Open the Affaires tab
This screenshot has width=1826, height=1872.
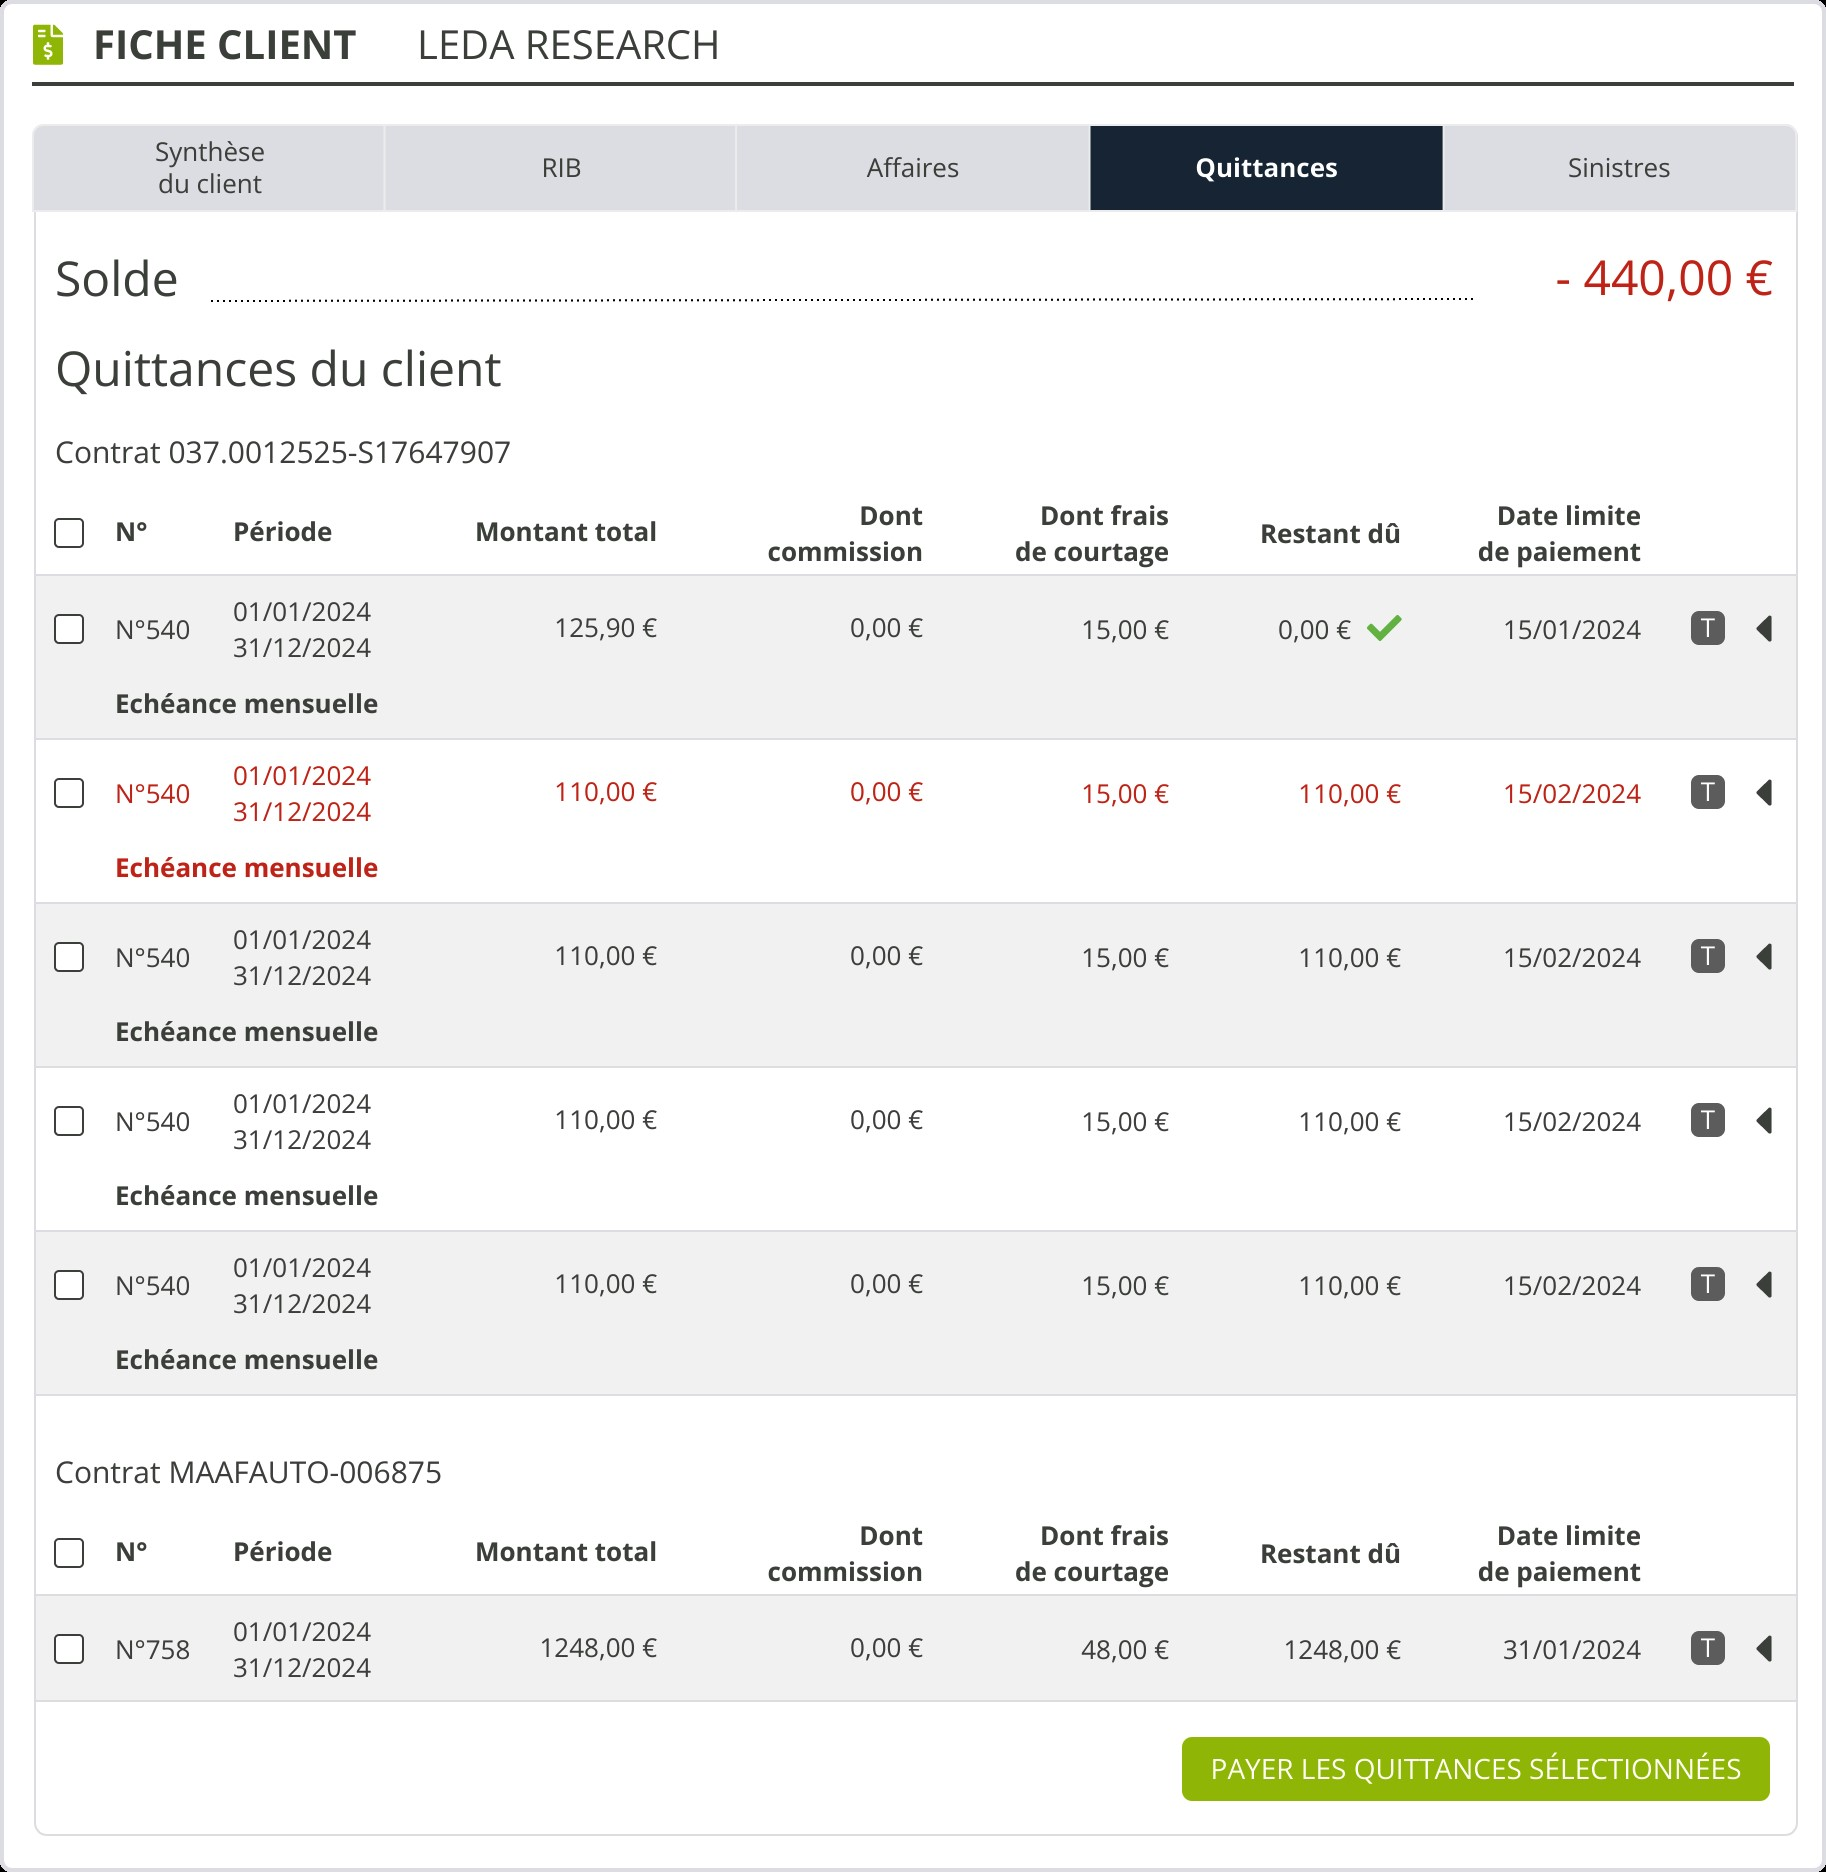(912, 168)
